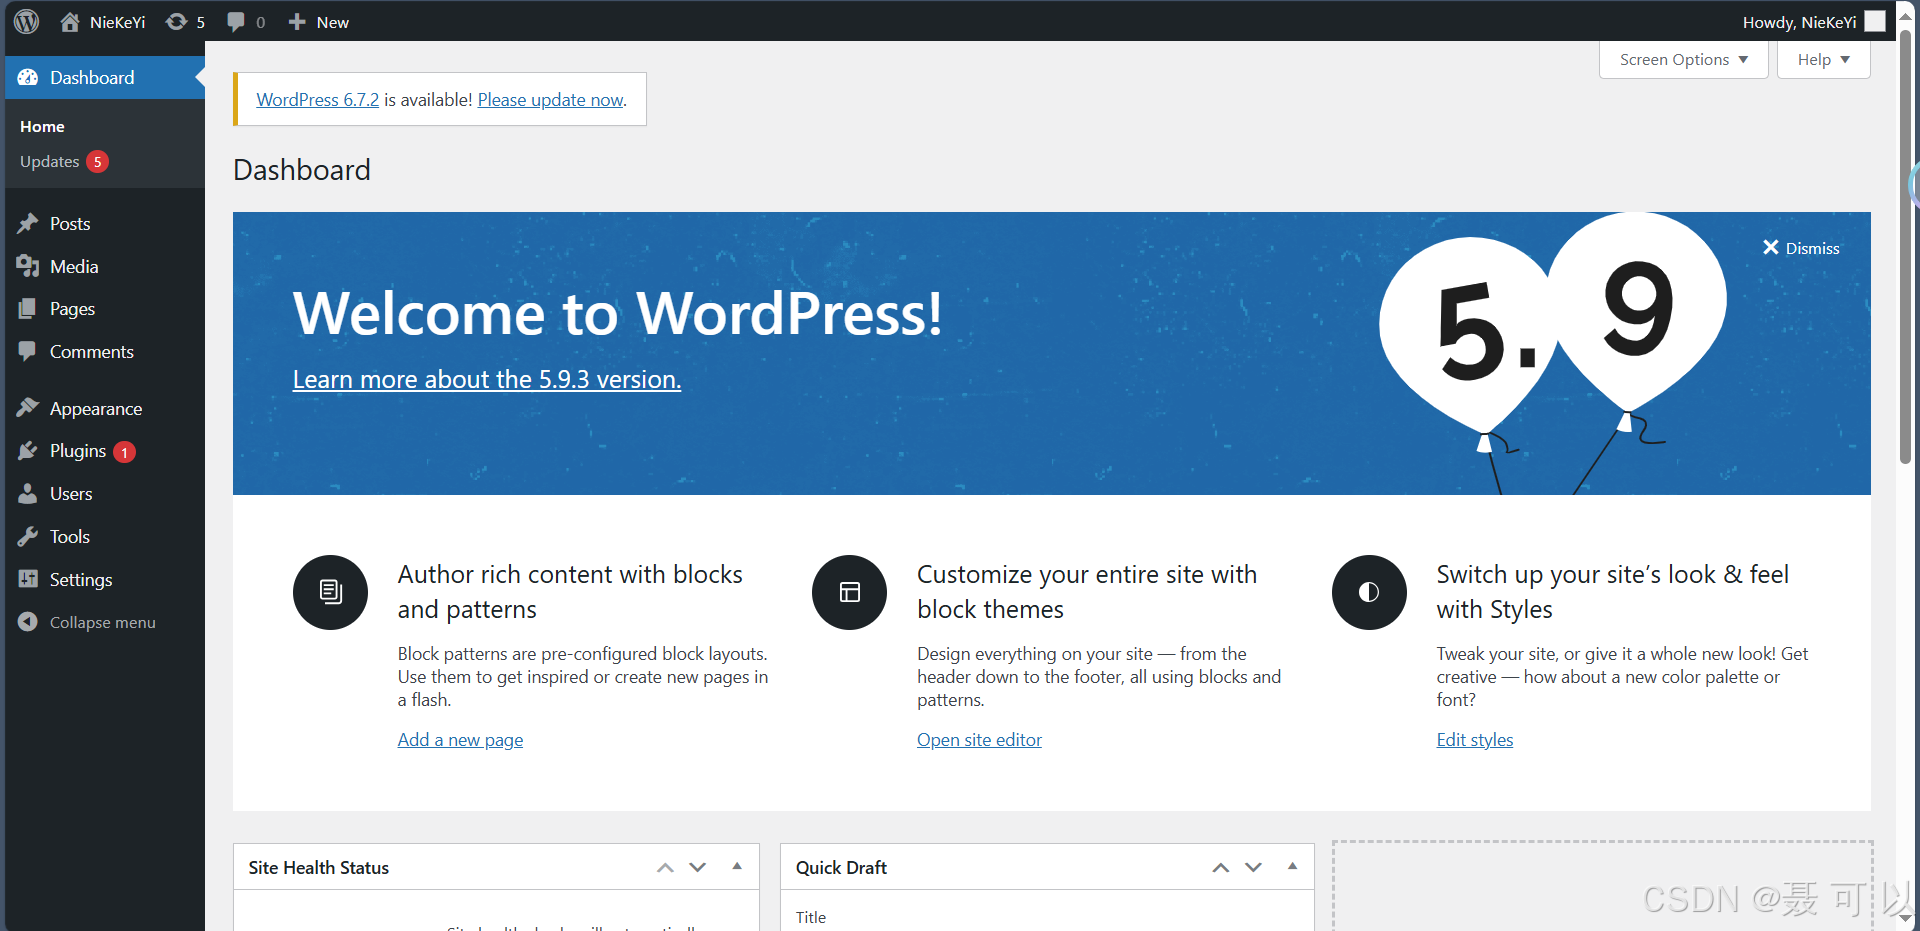Screen dimensions: 1920x931
Task: Open updates icon in admin bar
Action: [x=176, y=22]
